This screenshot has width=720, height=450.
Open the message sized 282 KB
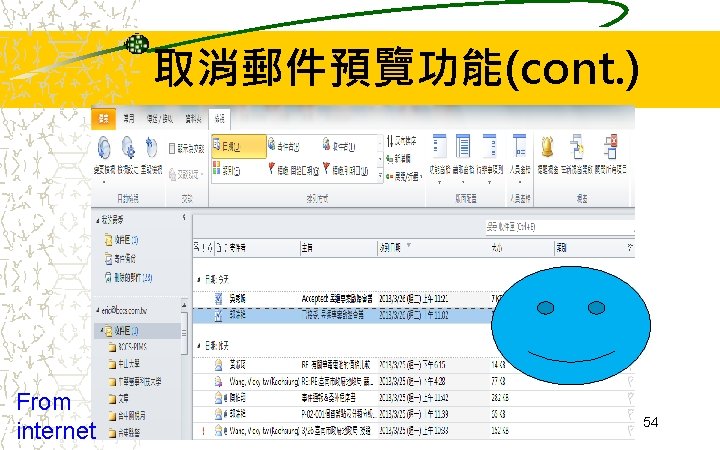click(413, 398)
